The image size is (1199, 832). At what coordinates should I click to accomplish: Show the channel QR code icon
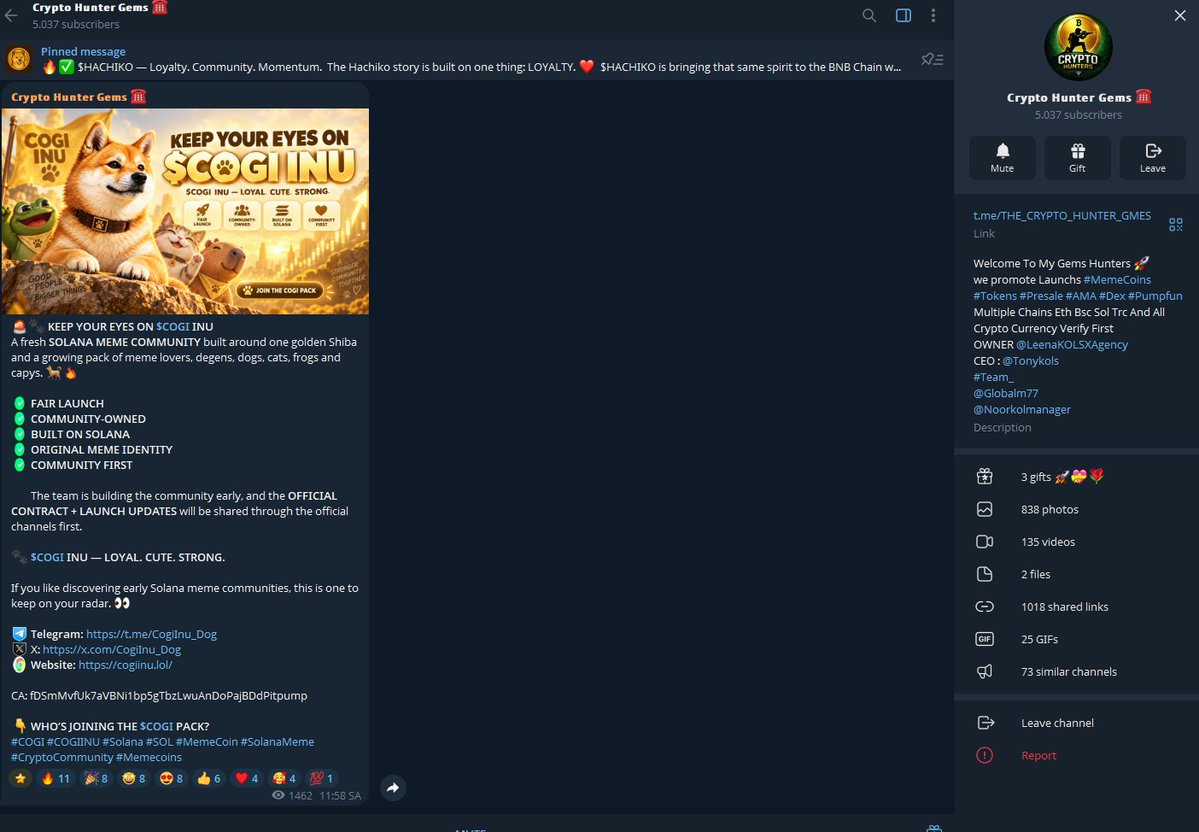[1175, 224]
